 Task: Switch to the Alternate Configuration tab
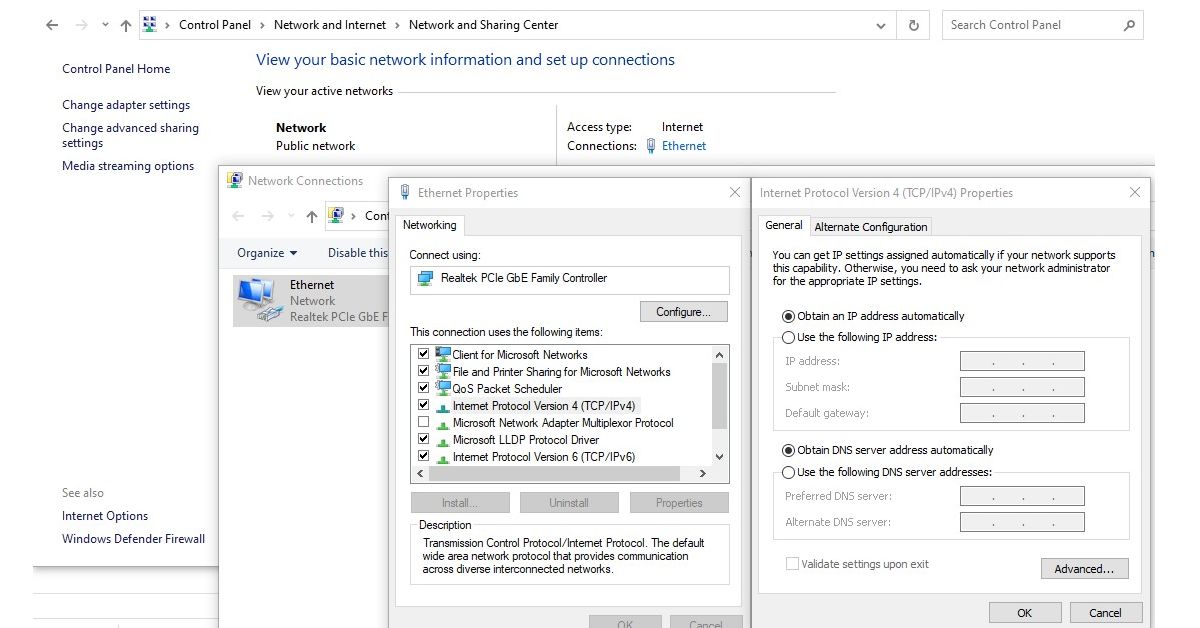(871, 227)
